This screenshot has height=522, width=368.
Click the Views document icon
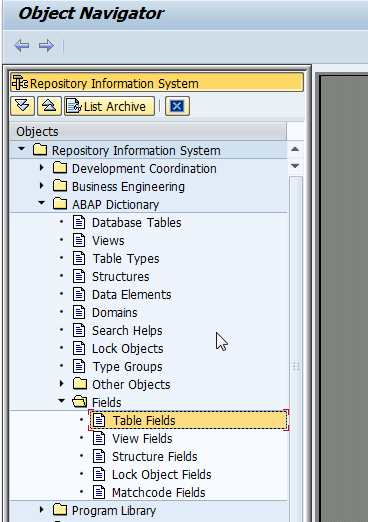(x=79, y=240)
